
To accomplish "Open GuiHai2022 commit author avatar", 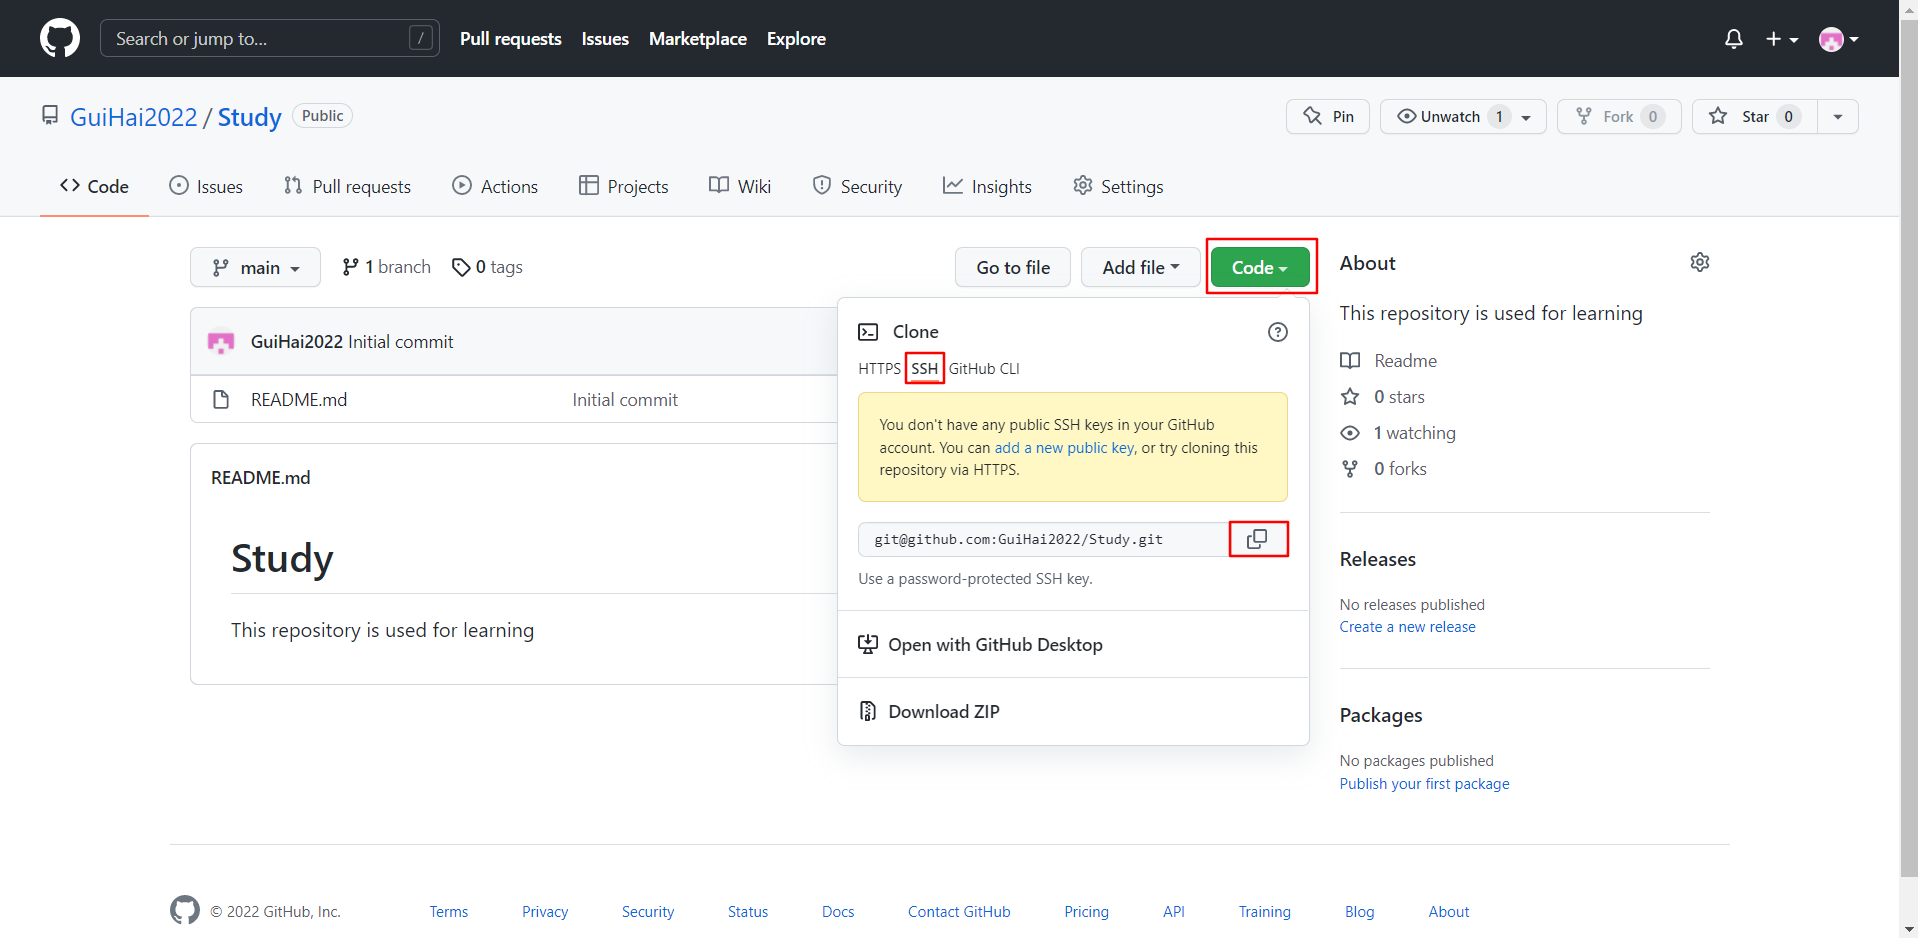I will pos(221,342).
